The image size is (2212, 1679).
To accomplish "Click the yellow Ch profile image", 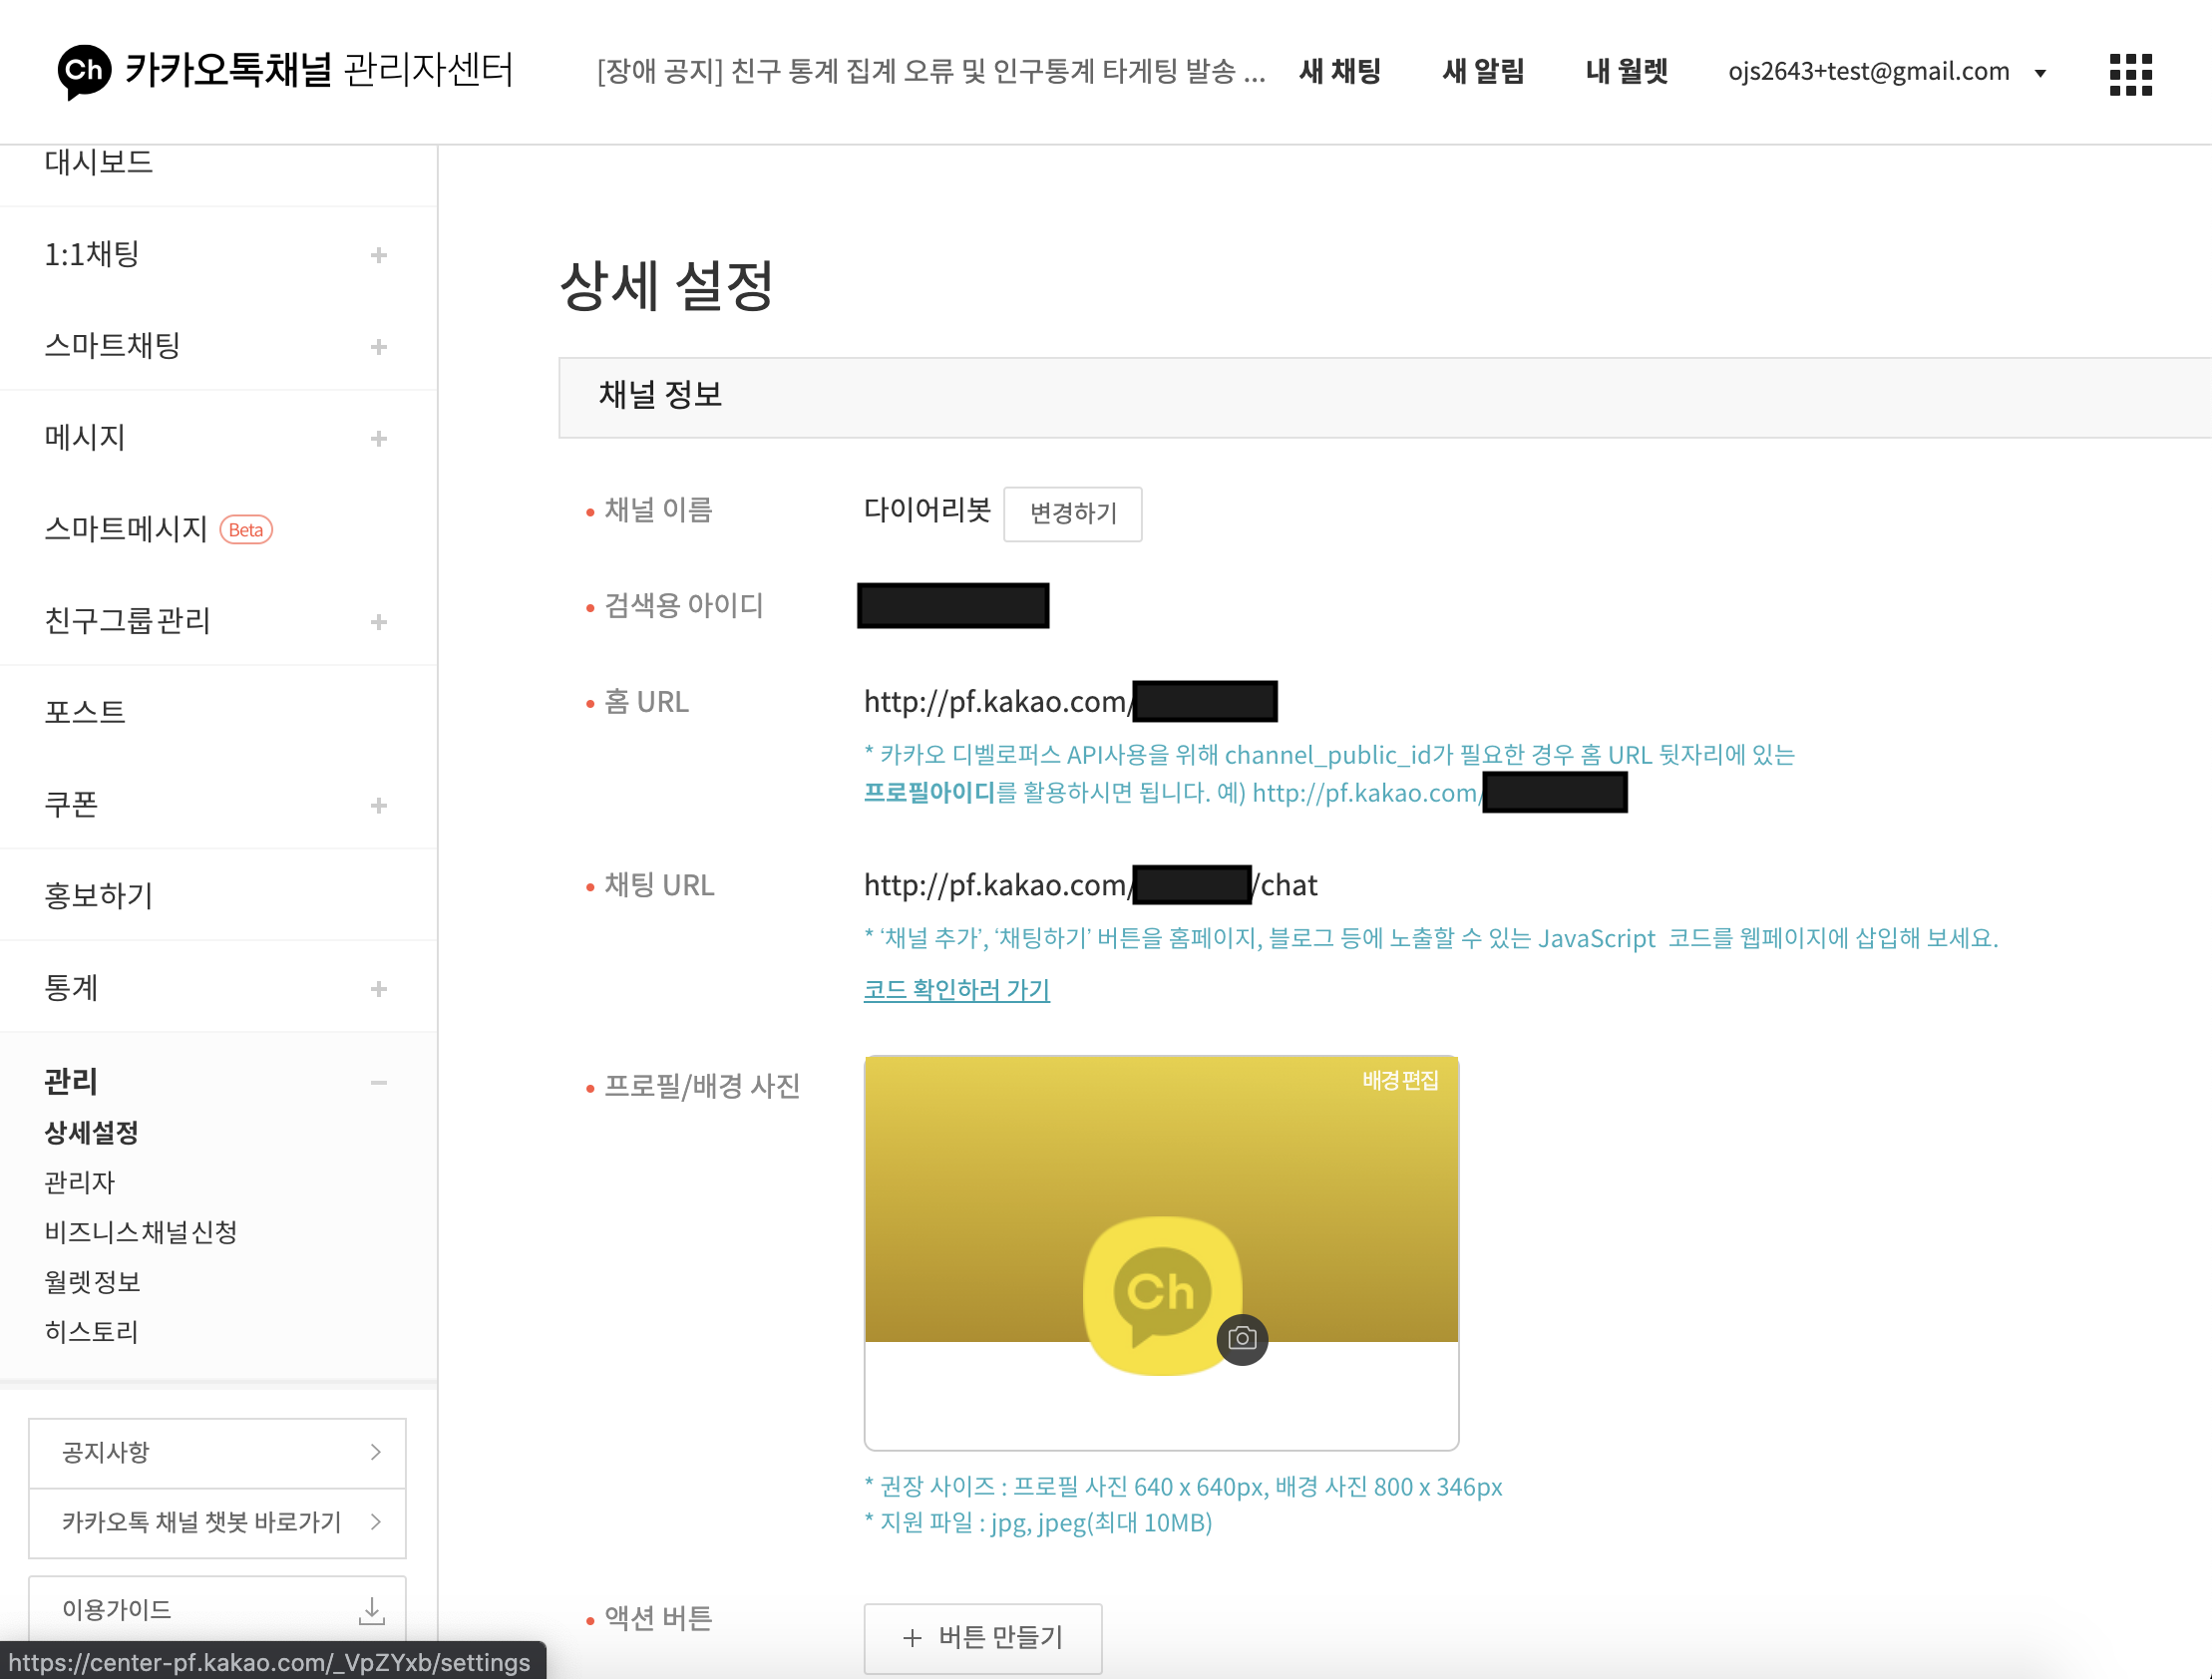I will [x=1160, y=1290].
